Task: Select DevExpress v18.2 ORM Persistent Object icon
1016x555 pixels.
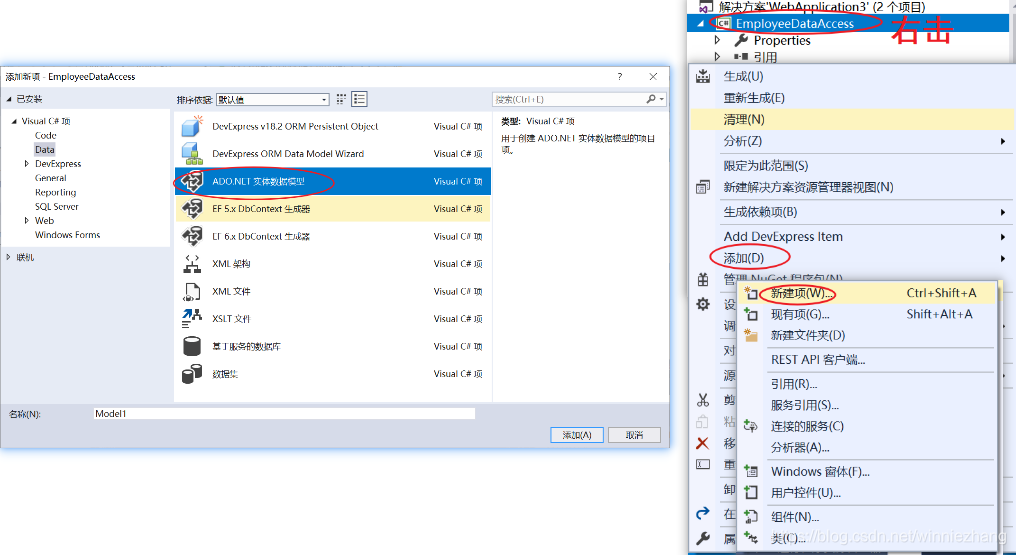Action: pyautogui.click(x=192, y=126)
